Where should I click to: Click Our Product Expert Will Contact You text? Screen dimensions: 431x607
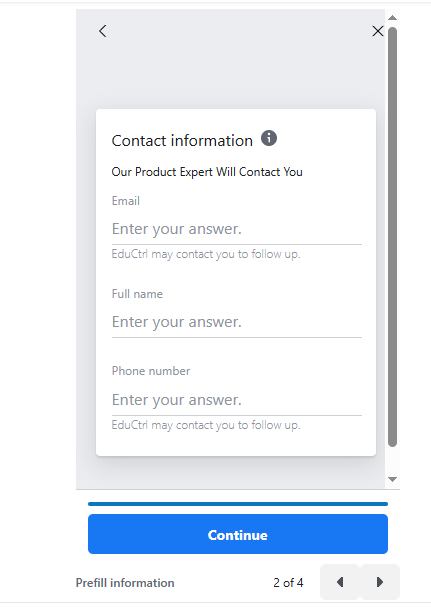(x=207, y=172)
